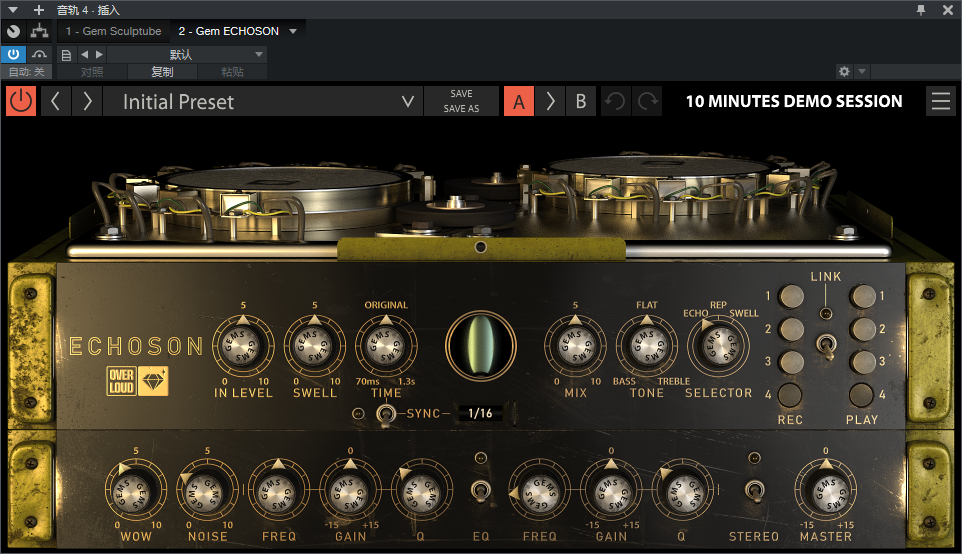Viewport: 962px width, 554px height.
Task: Click the green magic eye level indicator
Action: tap(480, 346)
